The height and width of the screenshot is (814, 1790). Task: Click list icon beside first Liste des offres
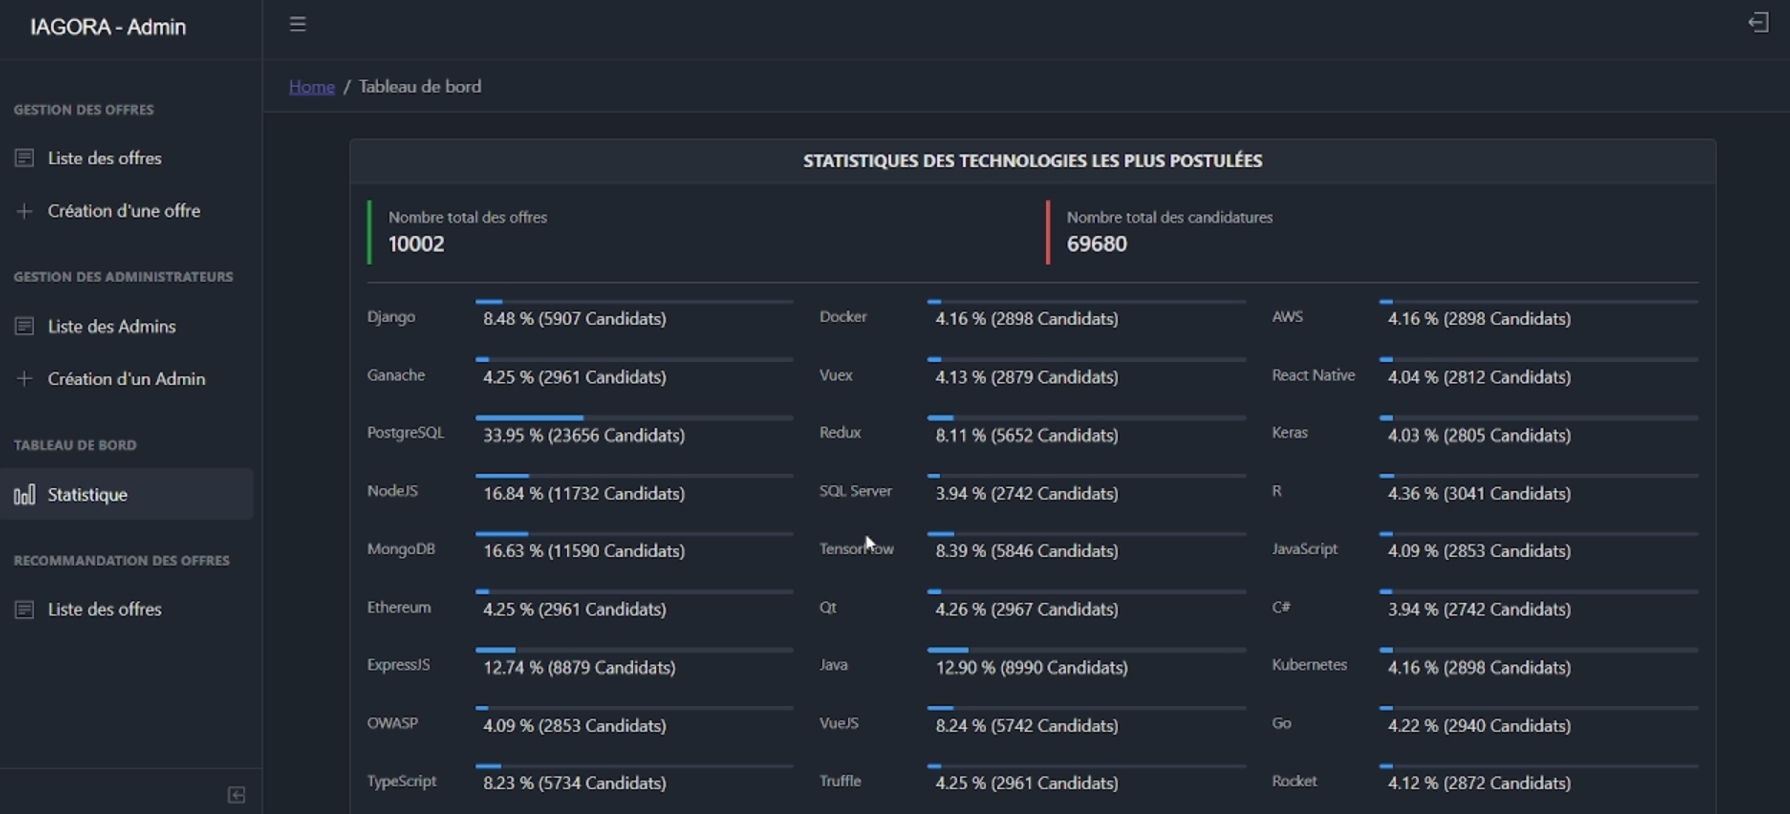click(24, 158)
